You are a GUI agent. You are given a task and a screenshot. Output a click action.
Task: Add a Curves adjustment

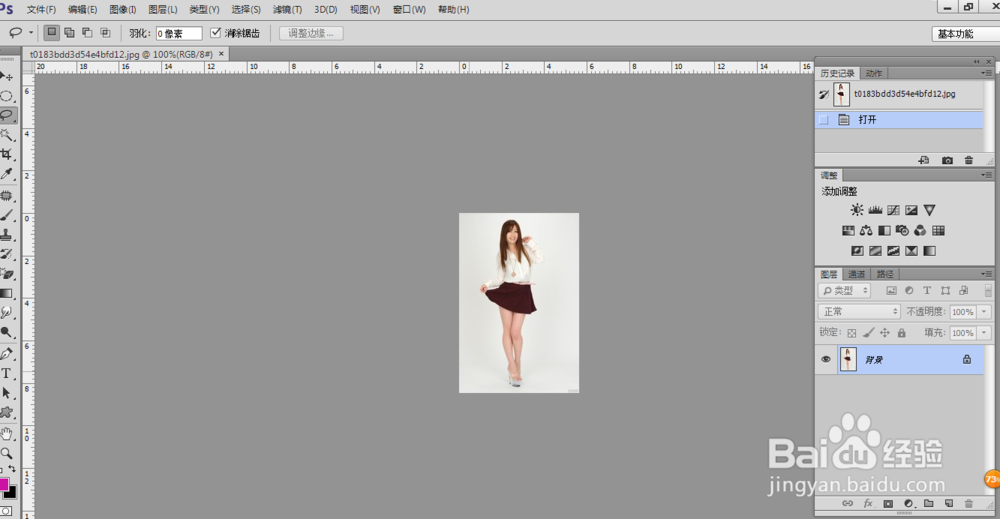893,210
